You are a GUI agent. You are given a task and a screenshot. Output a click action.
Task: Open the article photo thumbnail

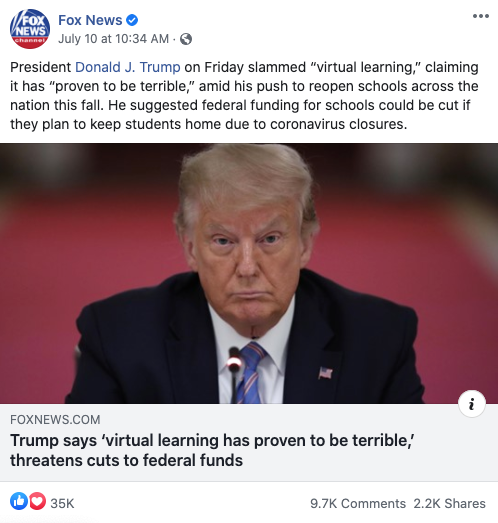click(x=249, y=274)
